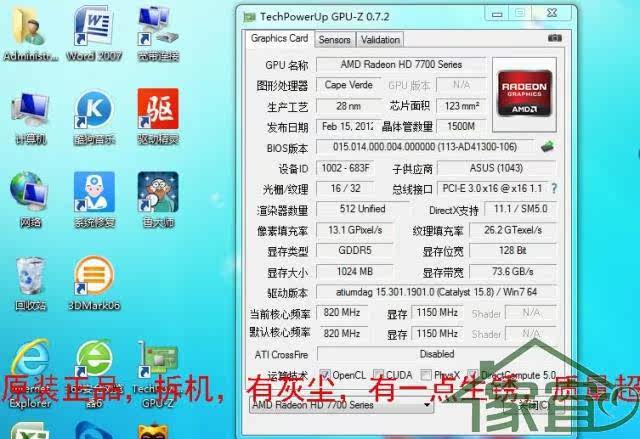Launch 3DMark06 from the desktop
640x439 pixels.
(x=94, y=284)
